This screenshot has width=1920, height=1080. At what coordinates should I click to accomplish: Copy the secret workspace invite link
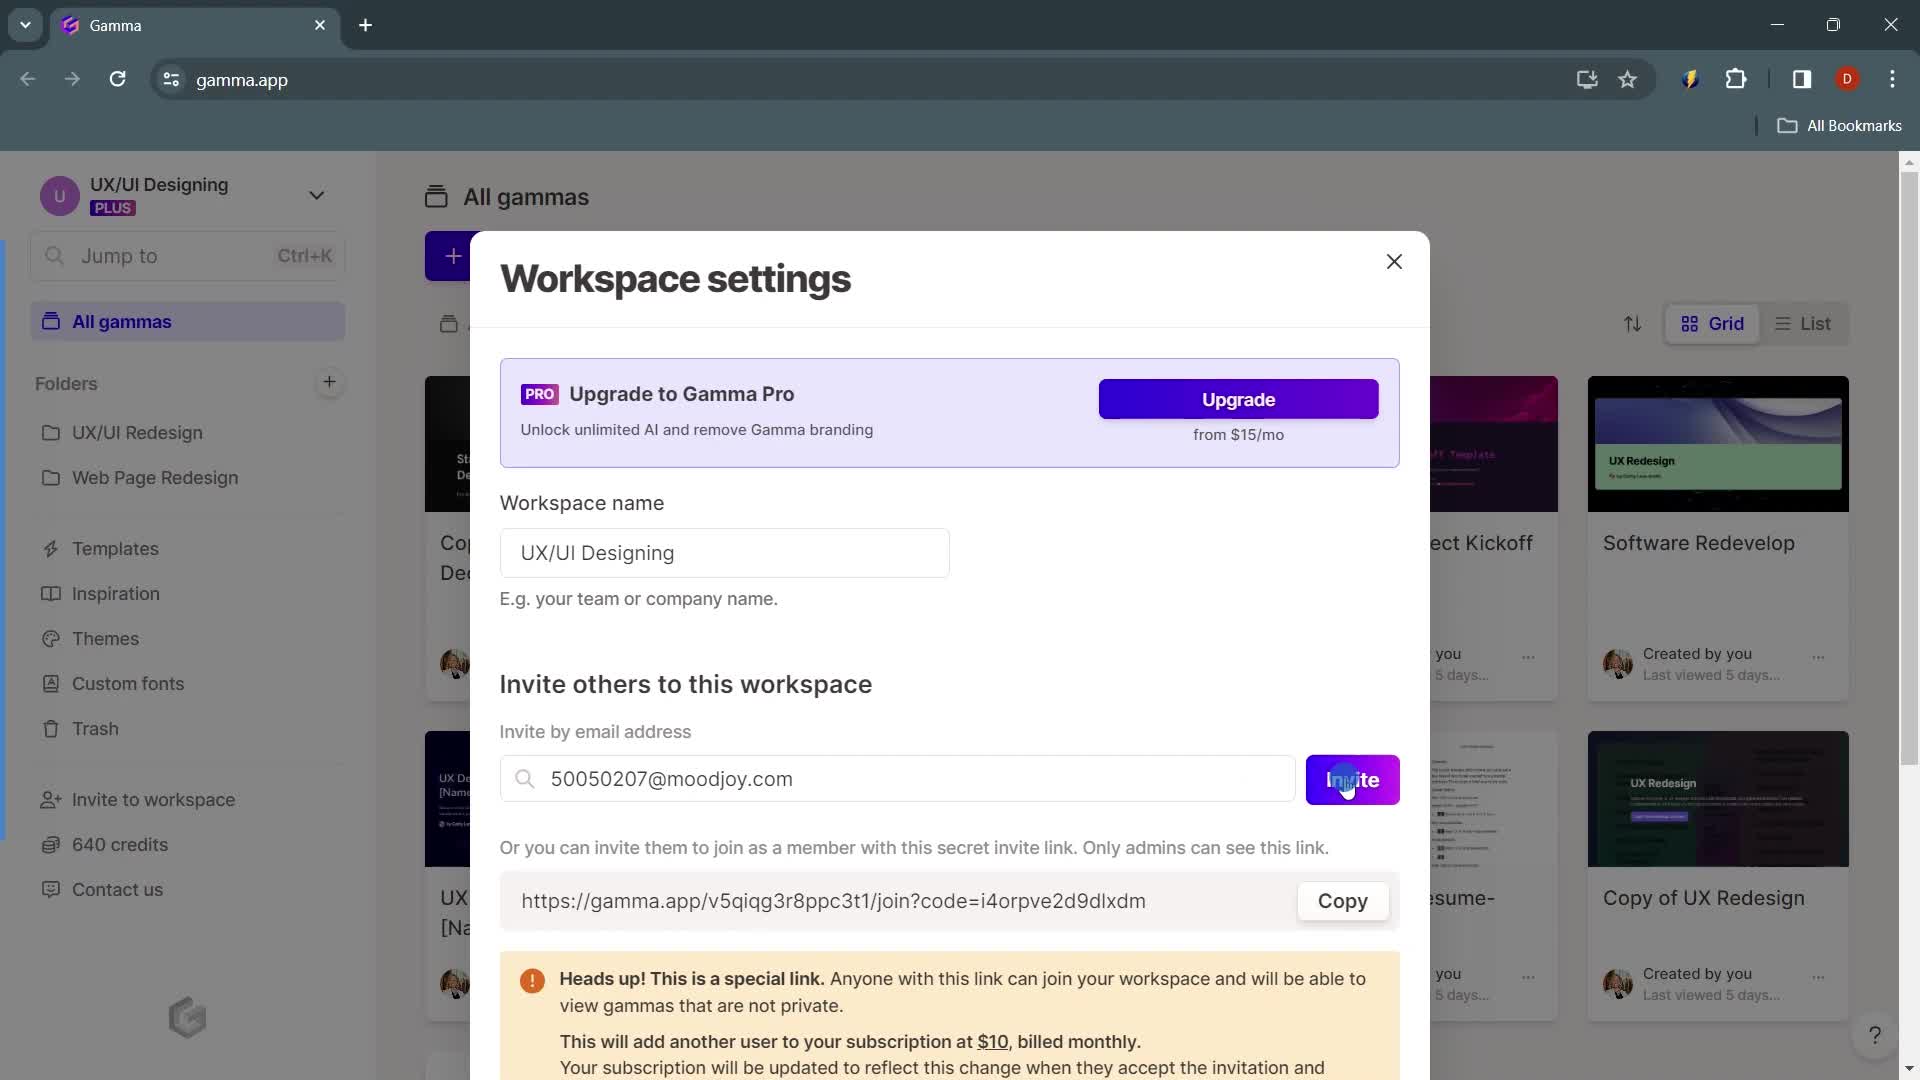[1342, 901]
